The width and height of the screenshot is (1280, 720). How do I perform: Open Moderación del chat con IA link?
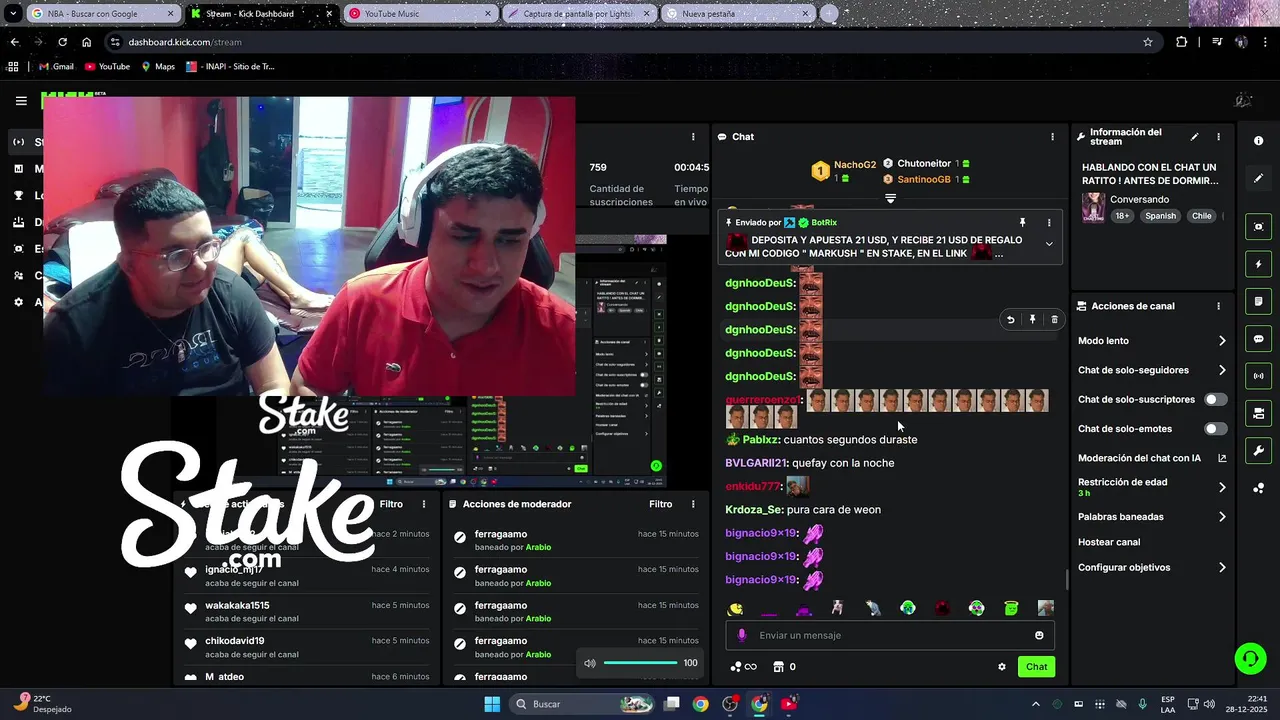[x=1152, y=458]
